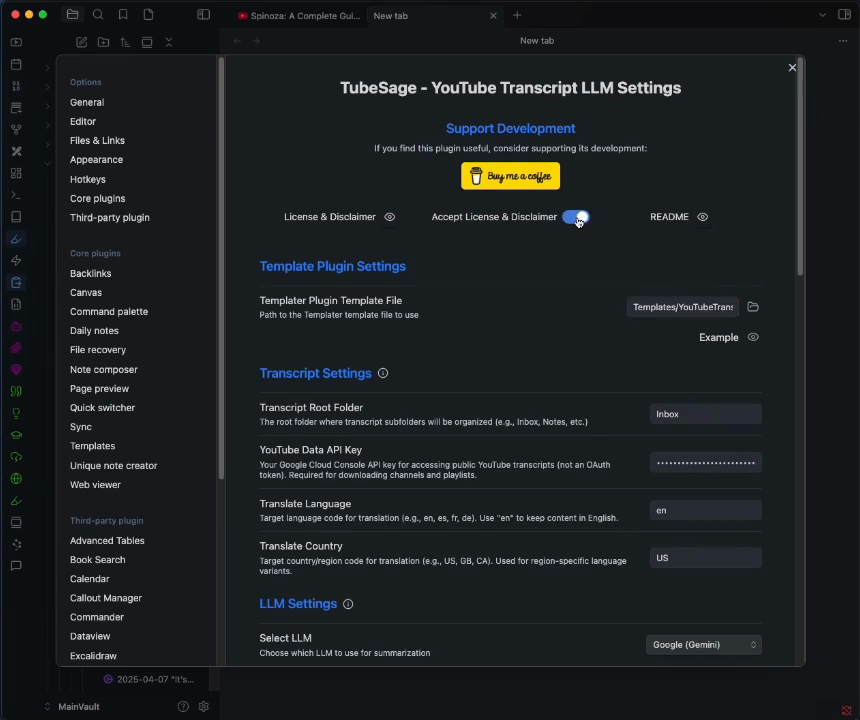Open Third-party plugin settings section
This screenshot has height=720, width=860.
point(110,218)
